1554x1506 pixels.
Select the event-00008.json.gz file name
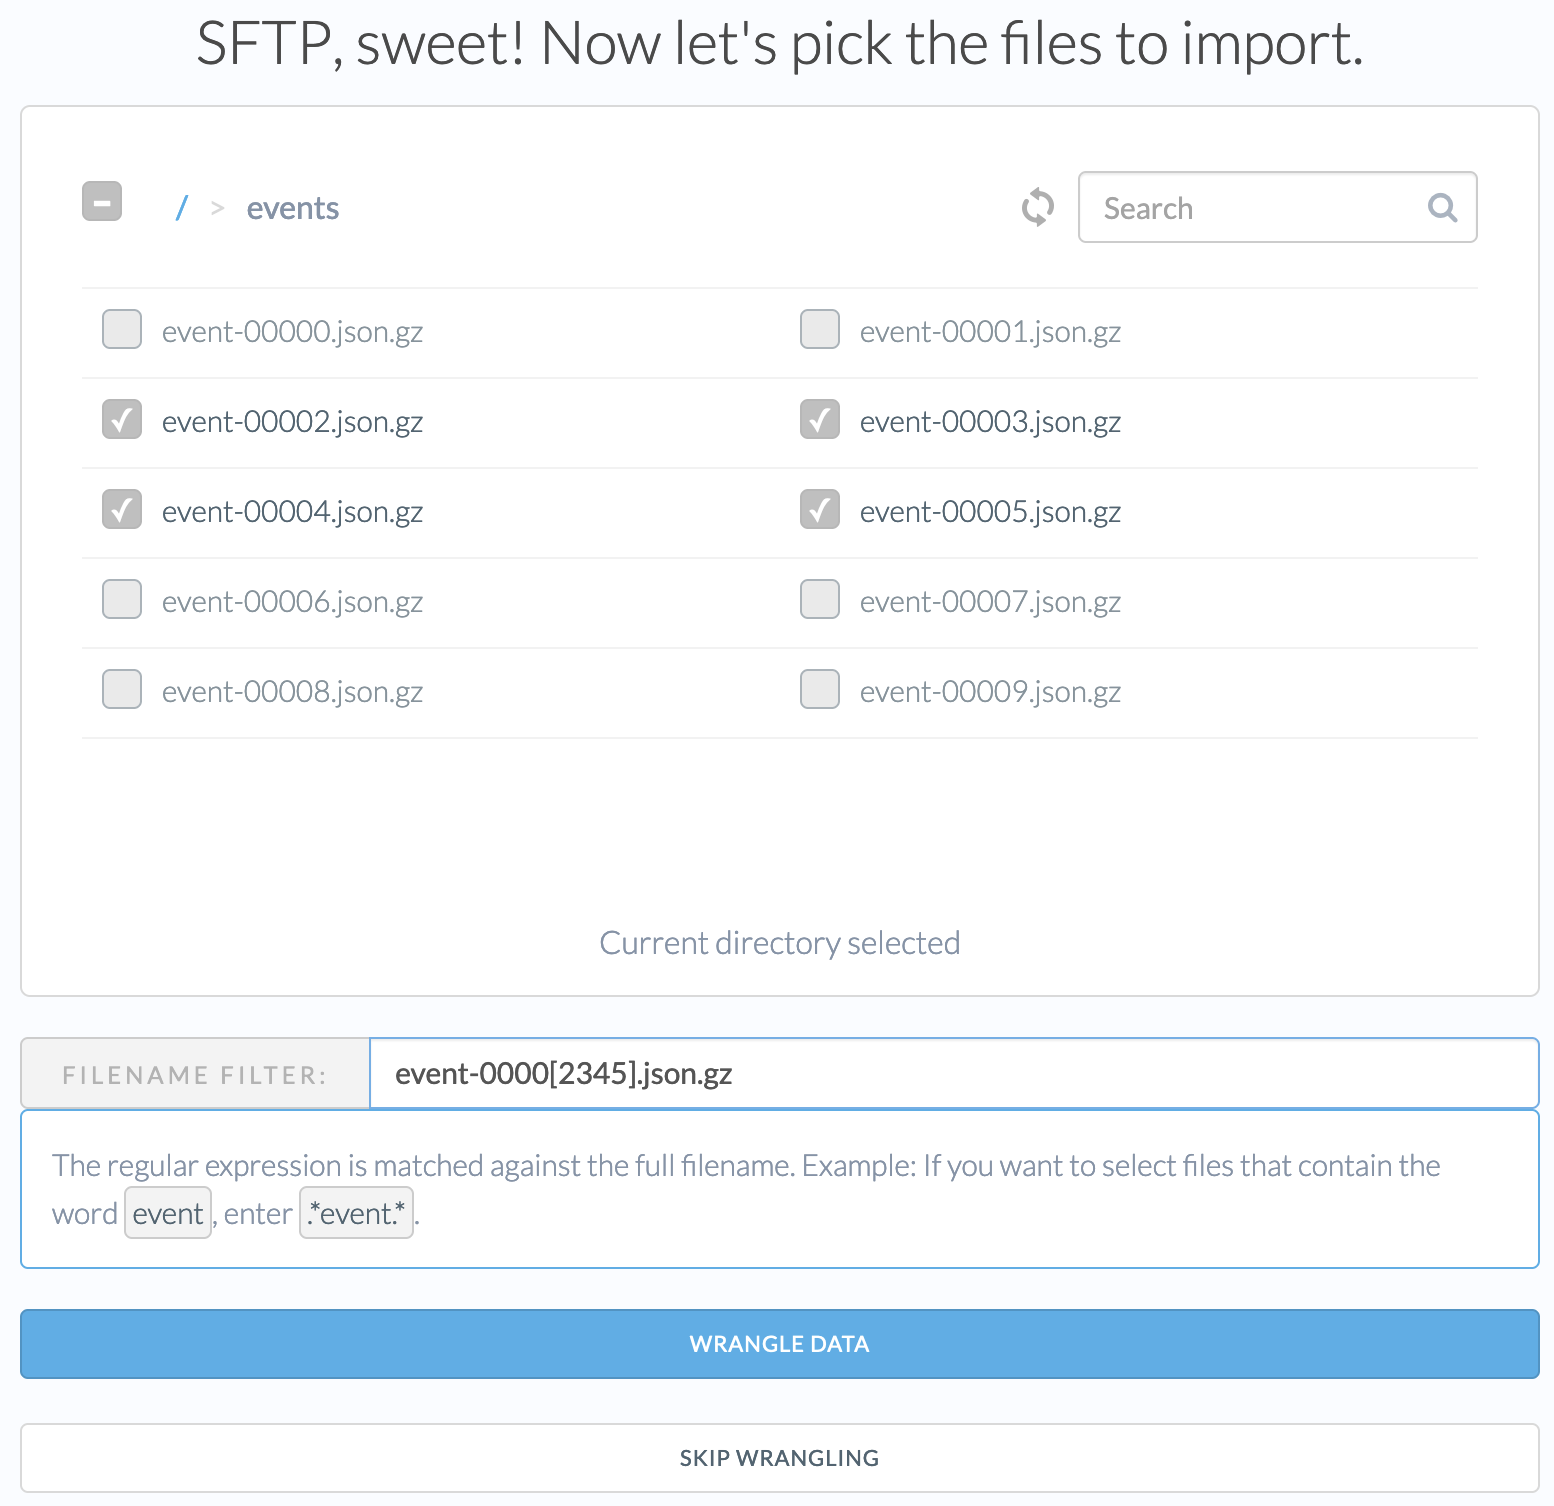[x=292, y=692]
